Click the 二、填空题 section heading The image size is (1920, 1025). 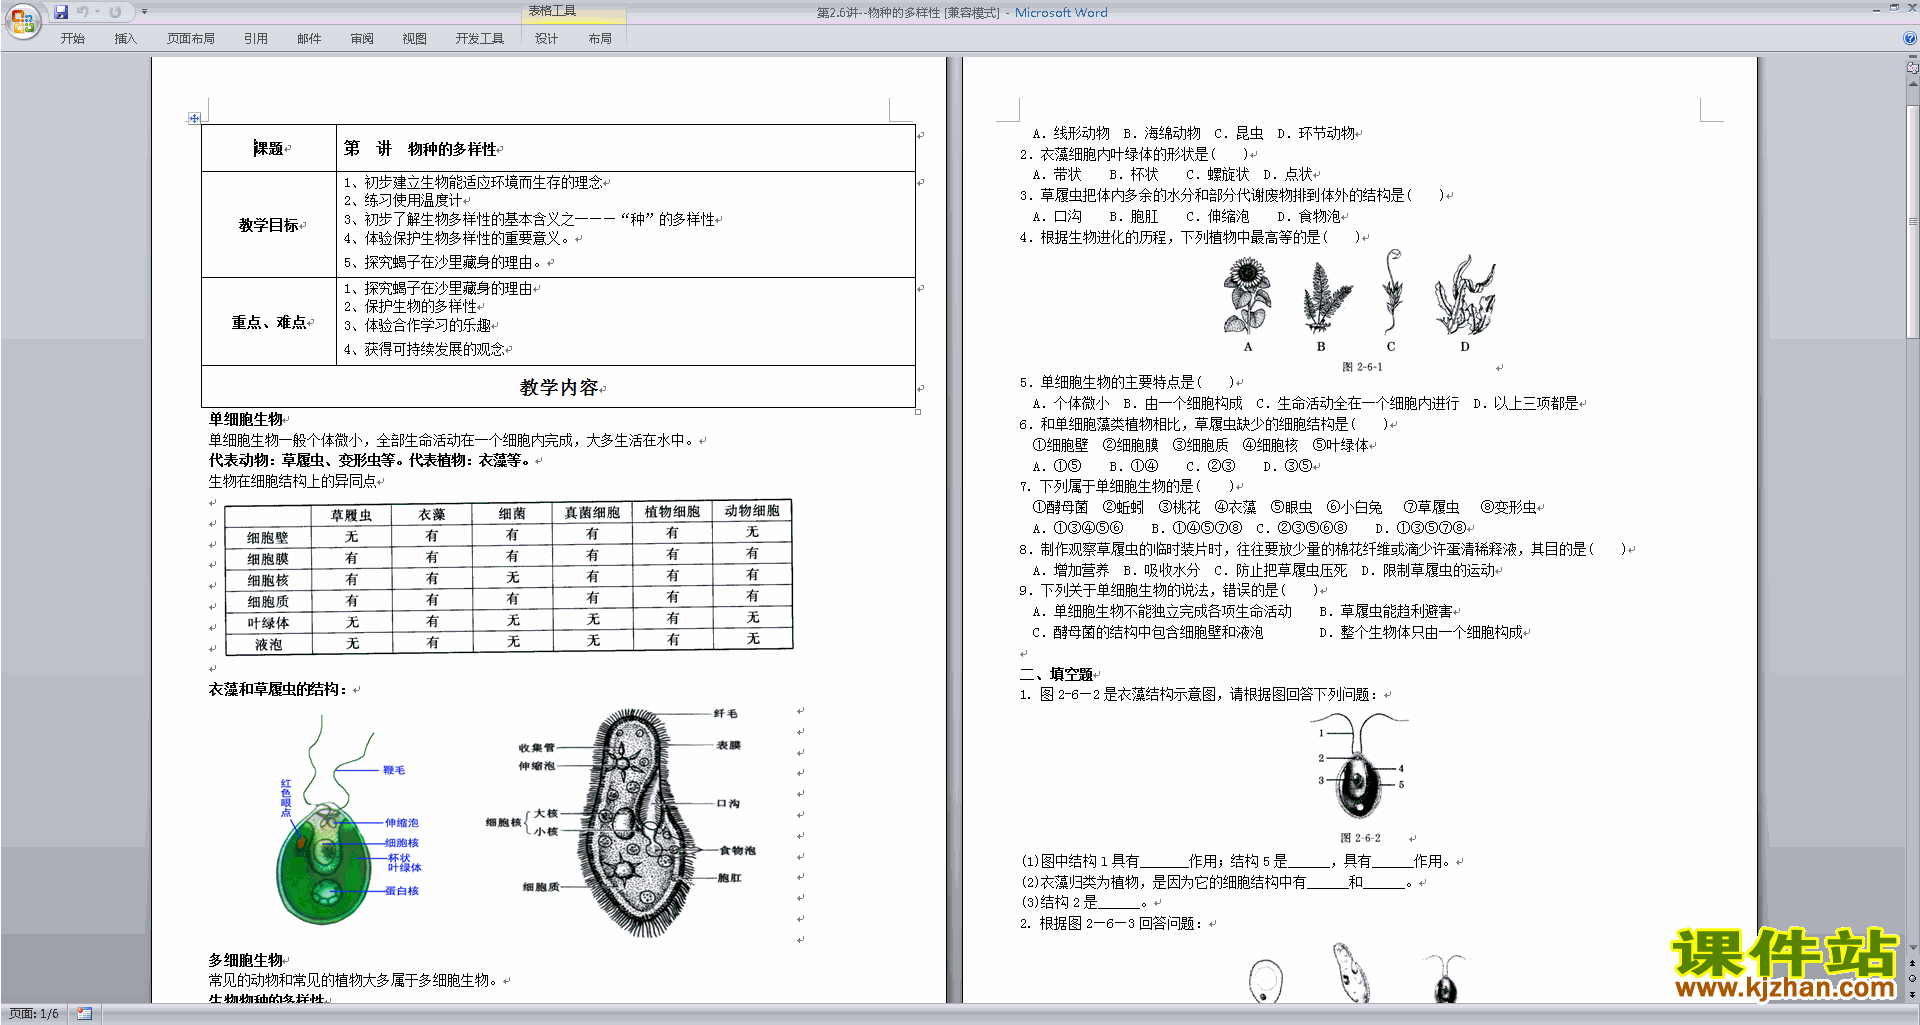pyautogui.click(x=1056, y=674)
